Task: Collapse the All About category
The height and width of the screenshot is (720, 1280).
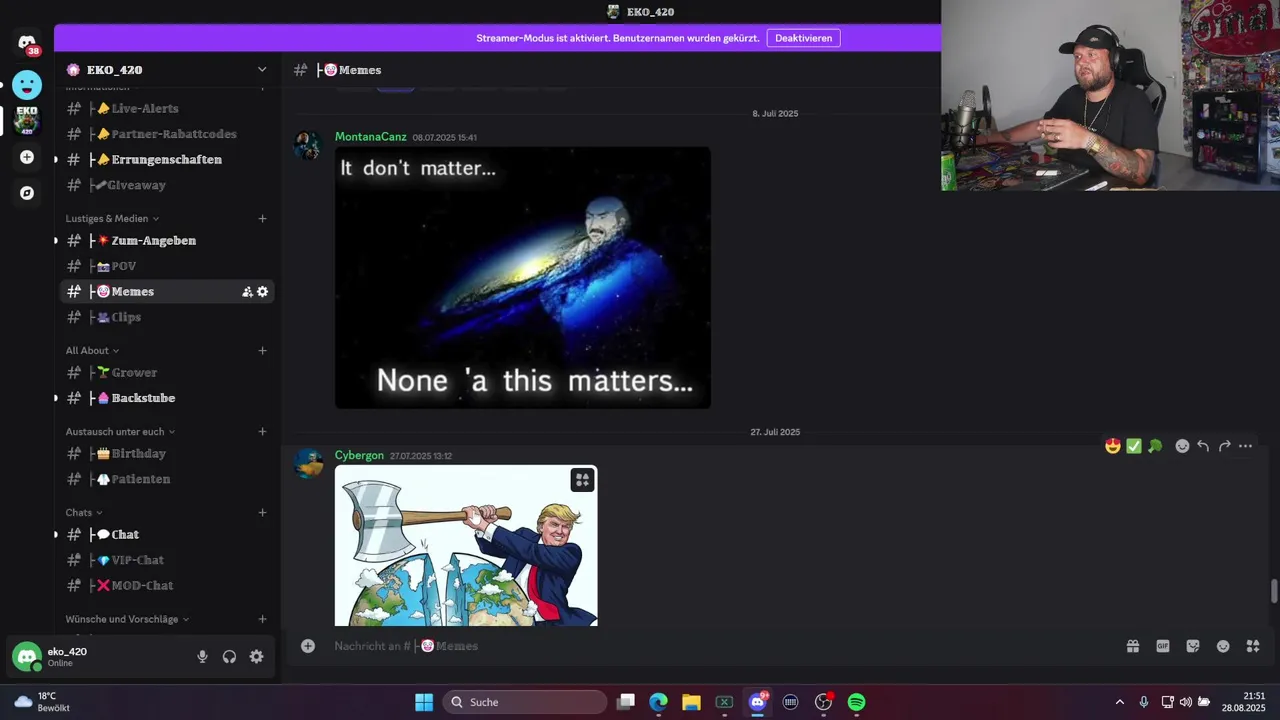Action: (92, 350)
